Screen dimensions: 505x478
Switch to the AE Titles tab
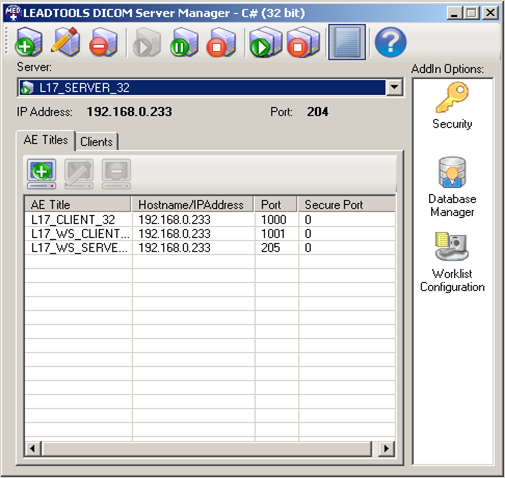(x=46, y=140)
